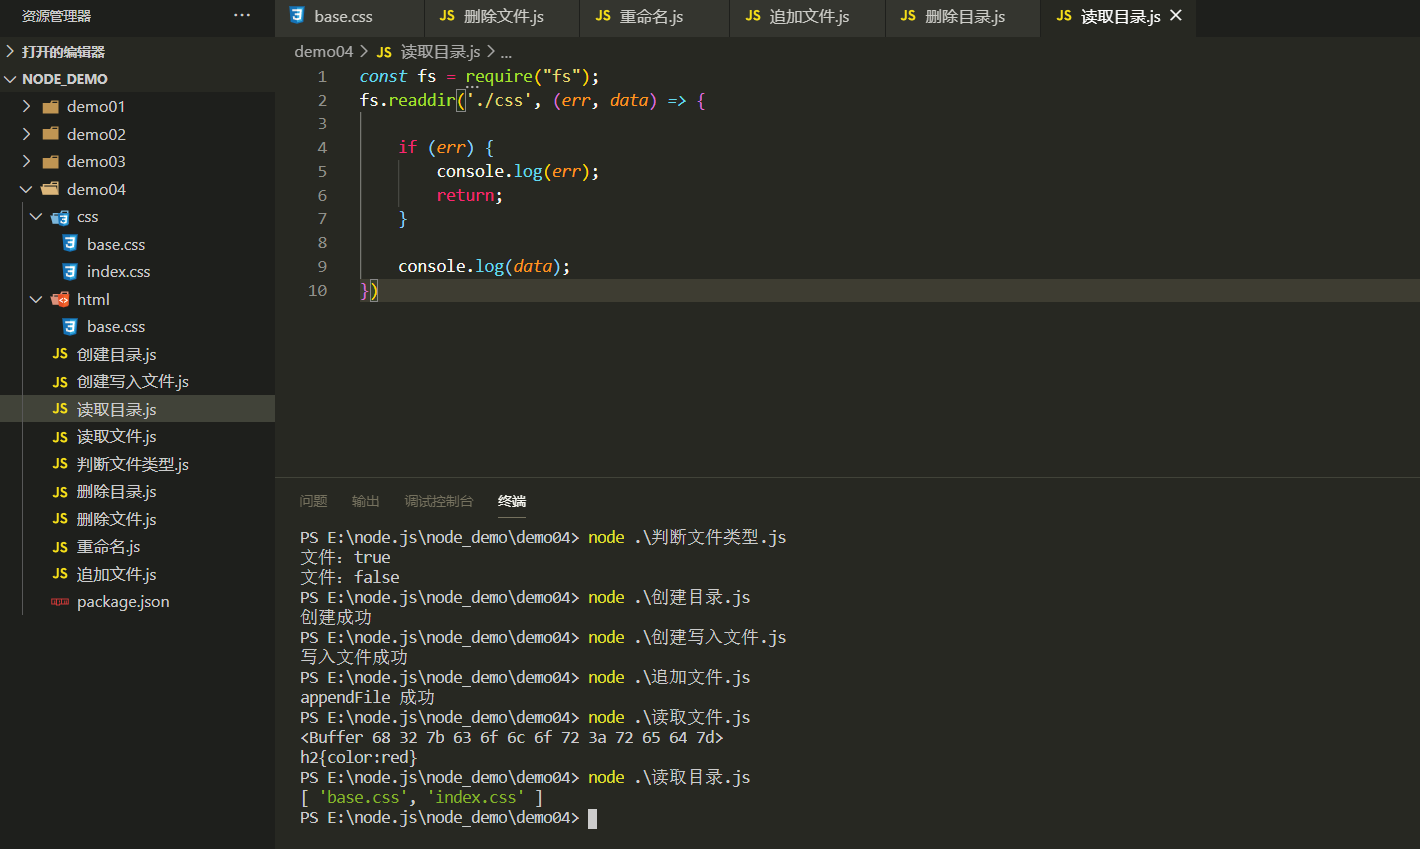Click the CSS icon on base.css tab

click(x=297, y=15)
